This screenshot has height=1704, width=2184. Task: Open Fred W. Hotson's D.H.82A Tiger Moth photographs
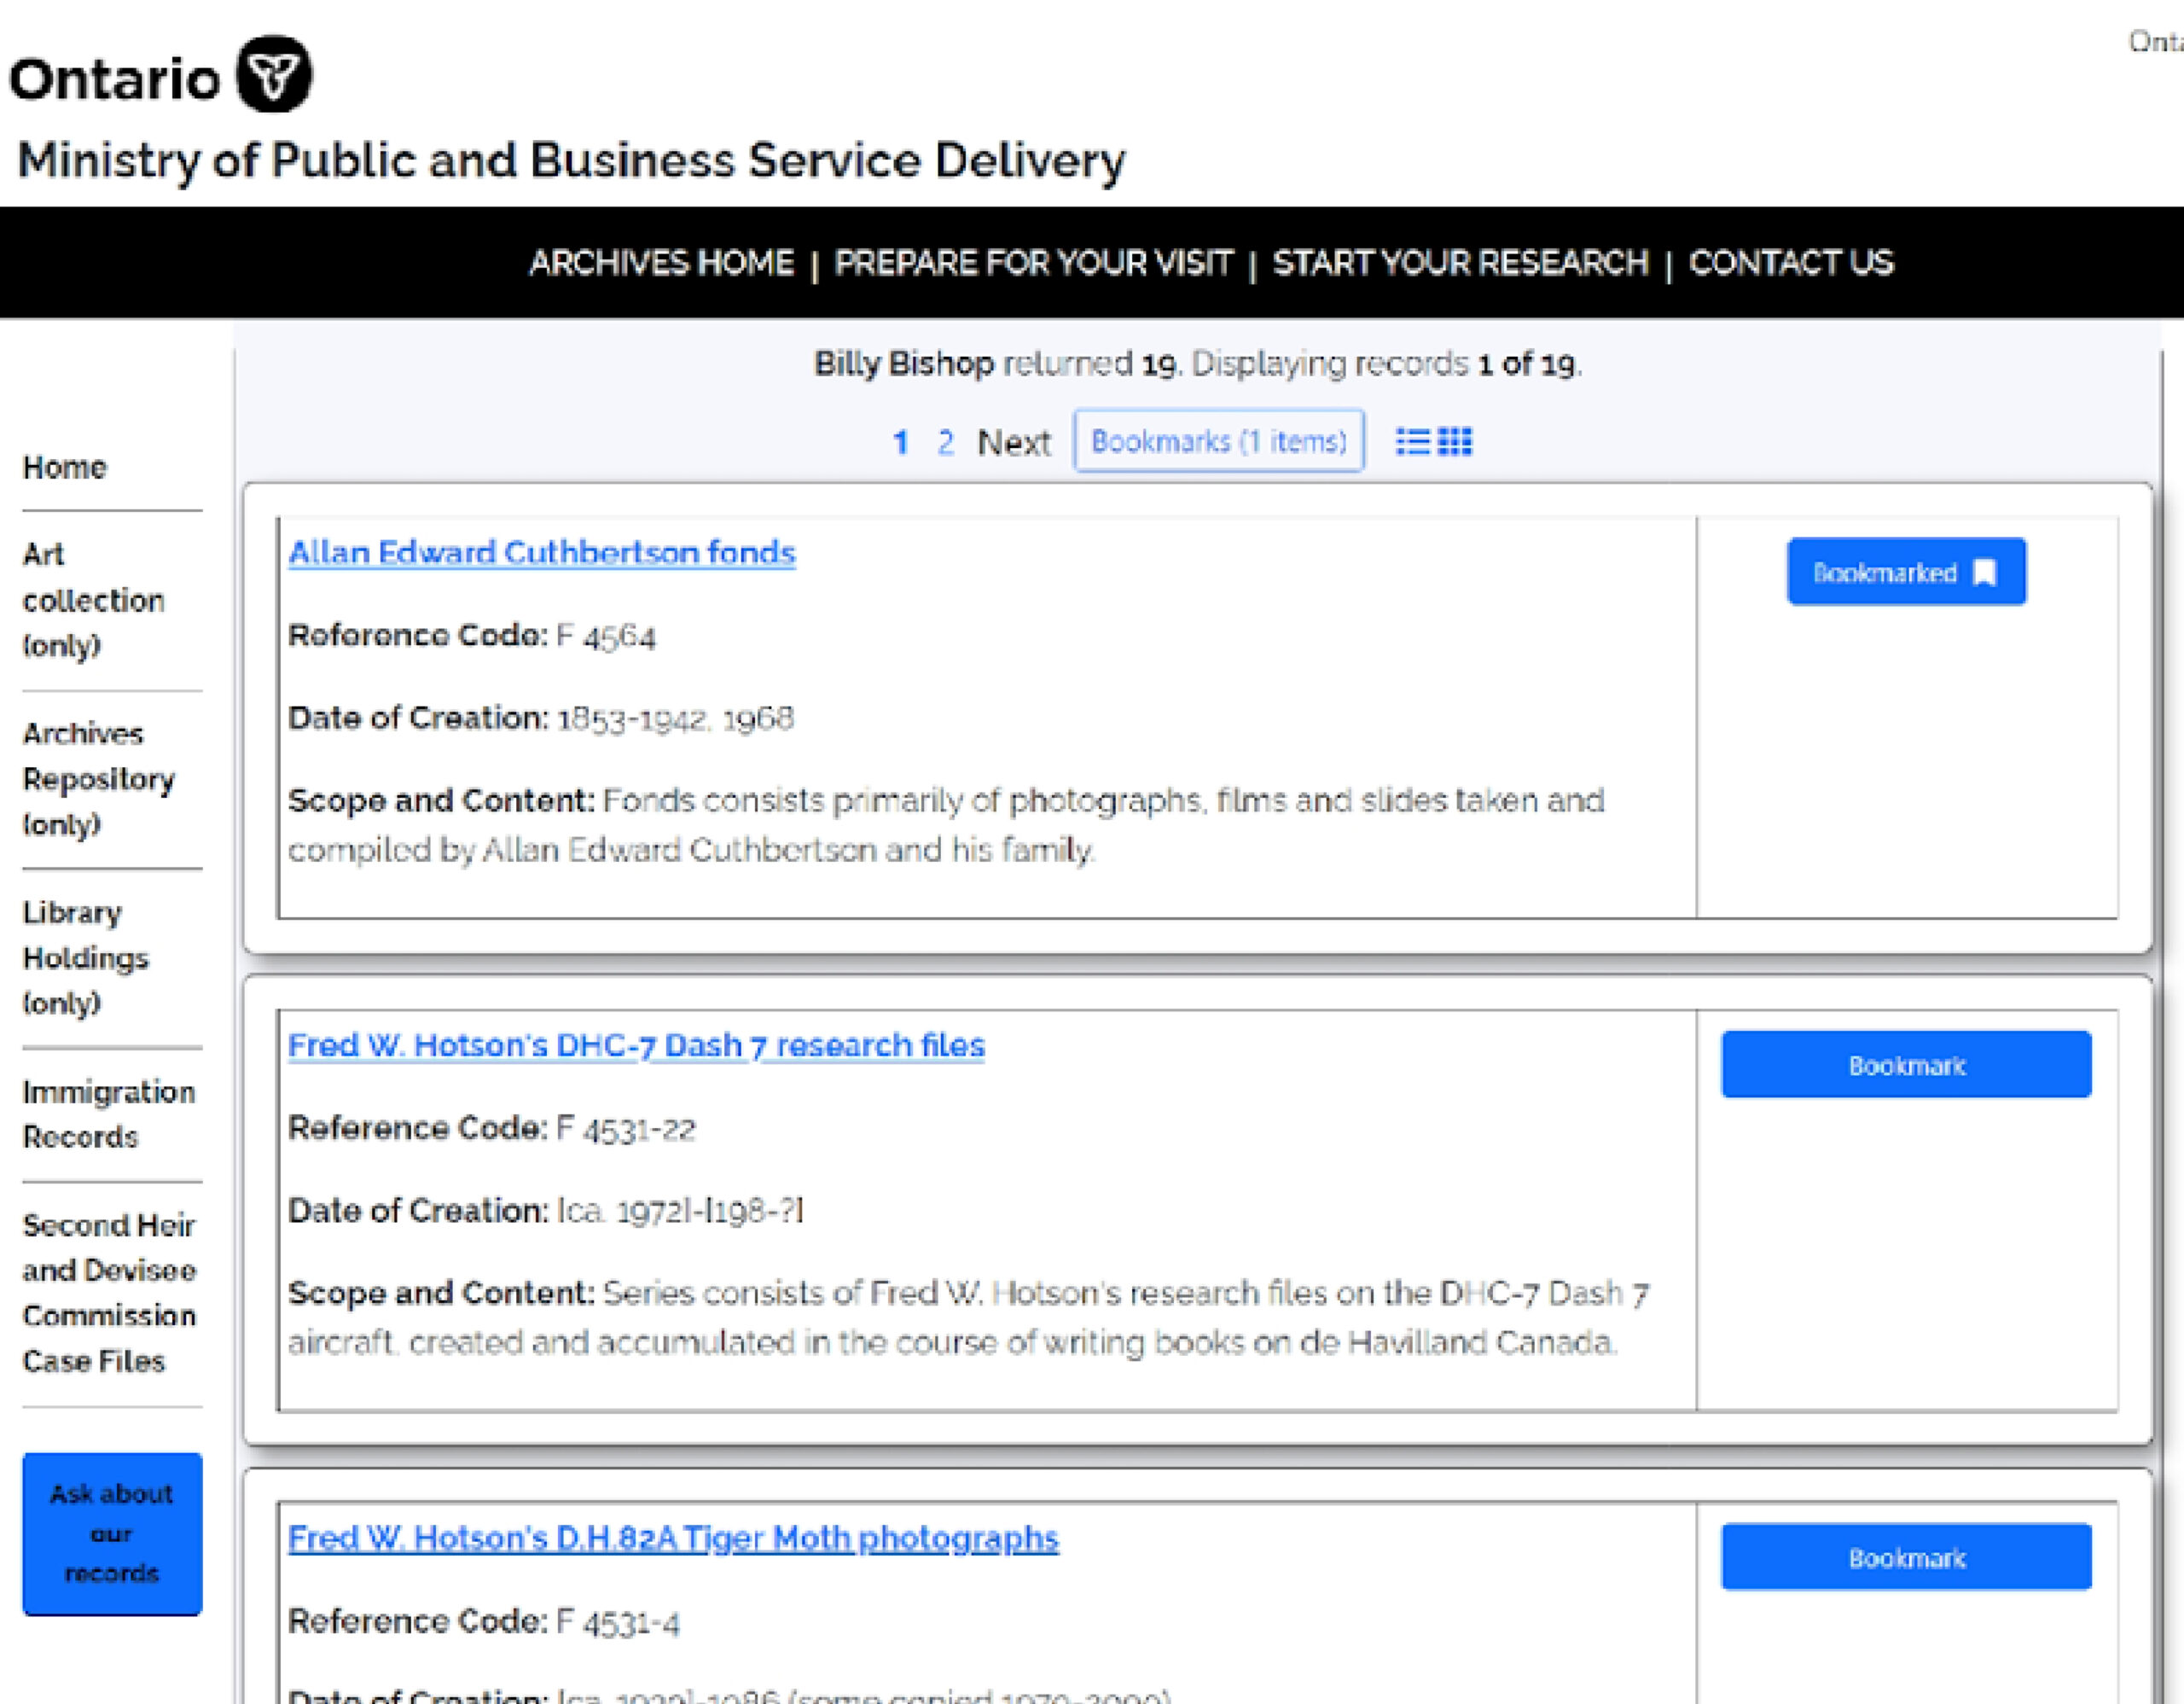(673, 1538)
